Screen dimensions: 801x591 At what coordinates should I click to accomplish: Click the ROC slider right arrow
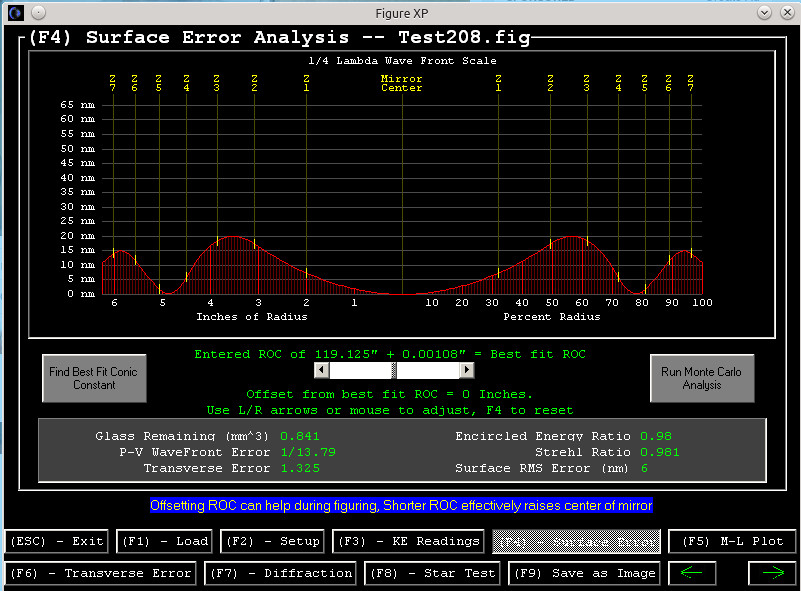(466, 370)
